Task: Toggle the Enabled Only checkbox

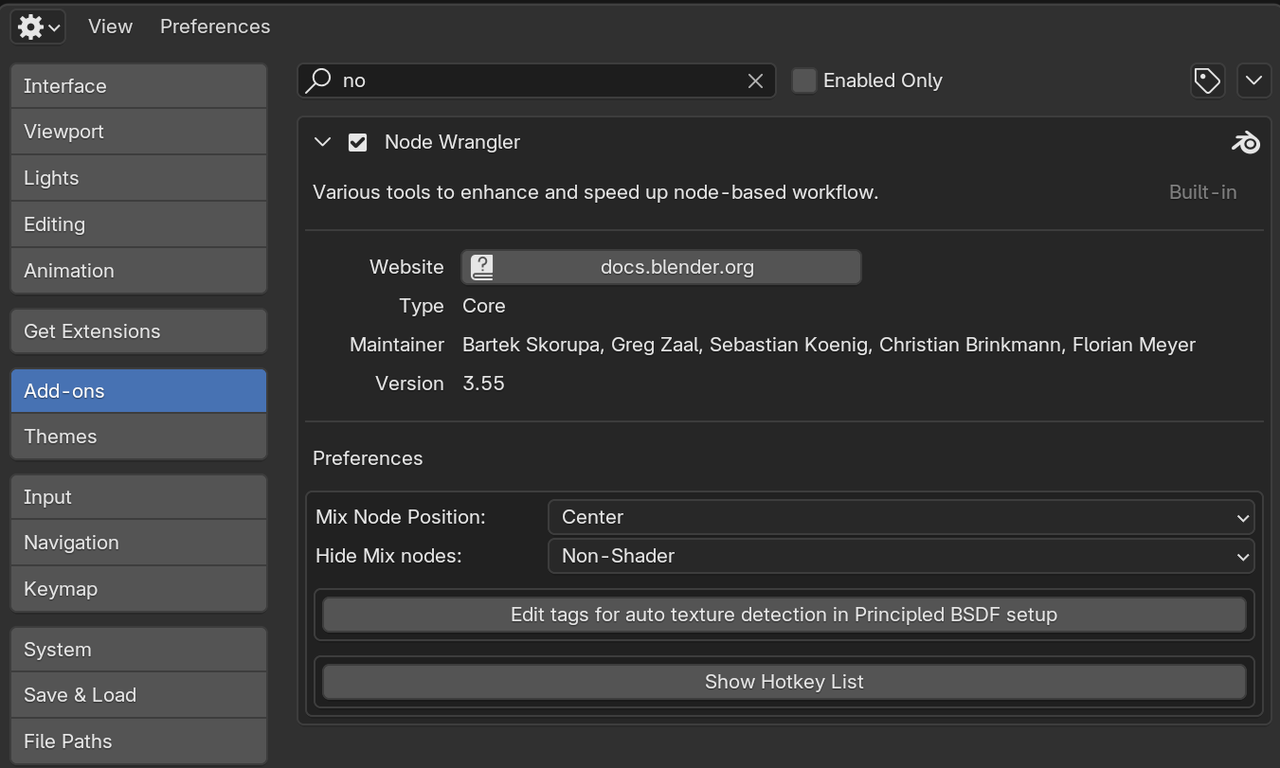Action: [804, 81]
